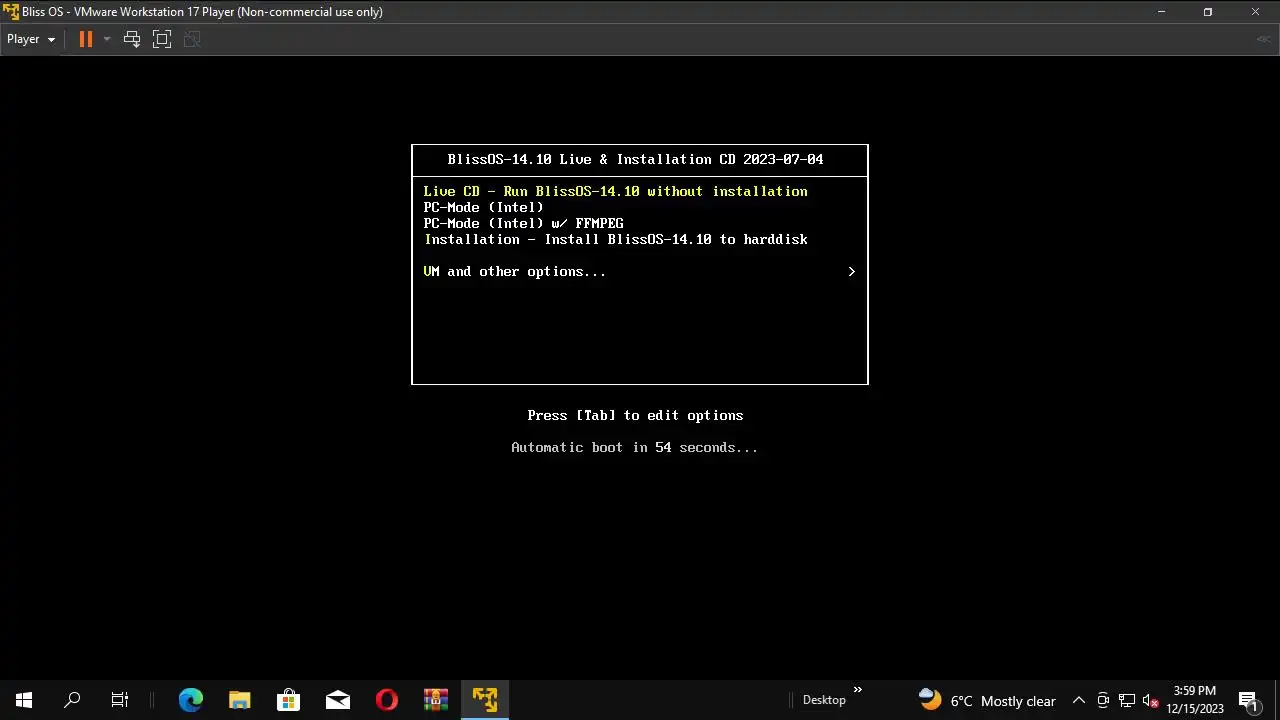Restore down the VMware Player window
The image size is (1280, 720).
click(x=1208, y=12)
